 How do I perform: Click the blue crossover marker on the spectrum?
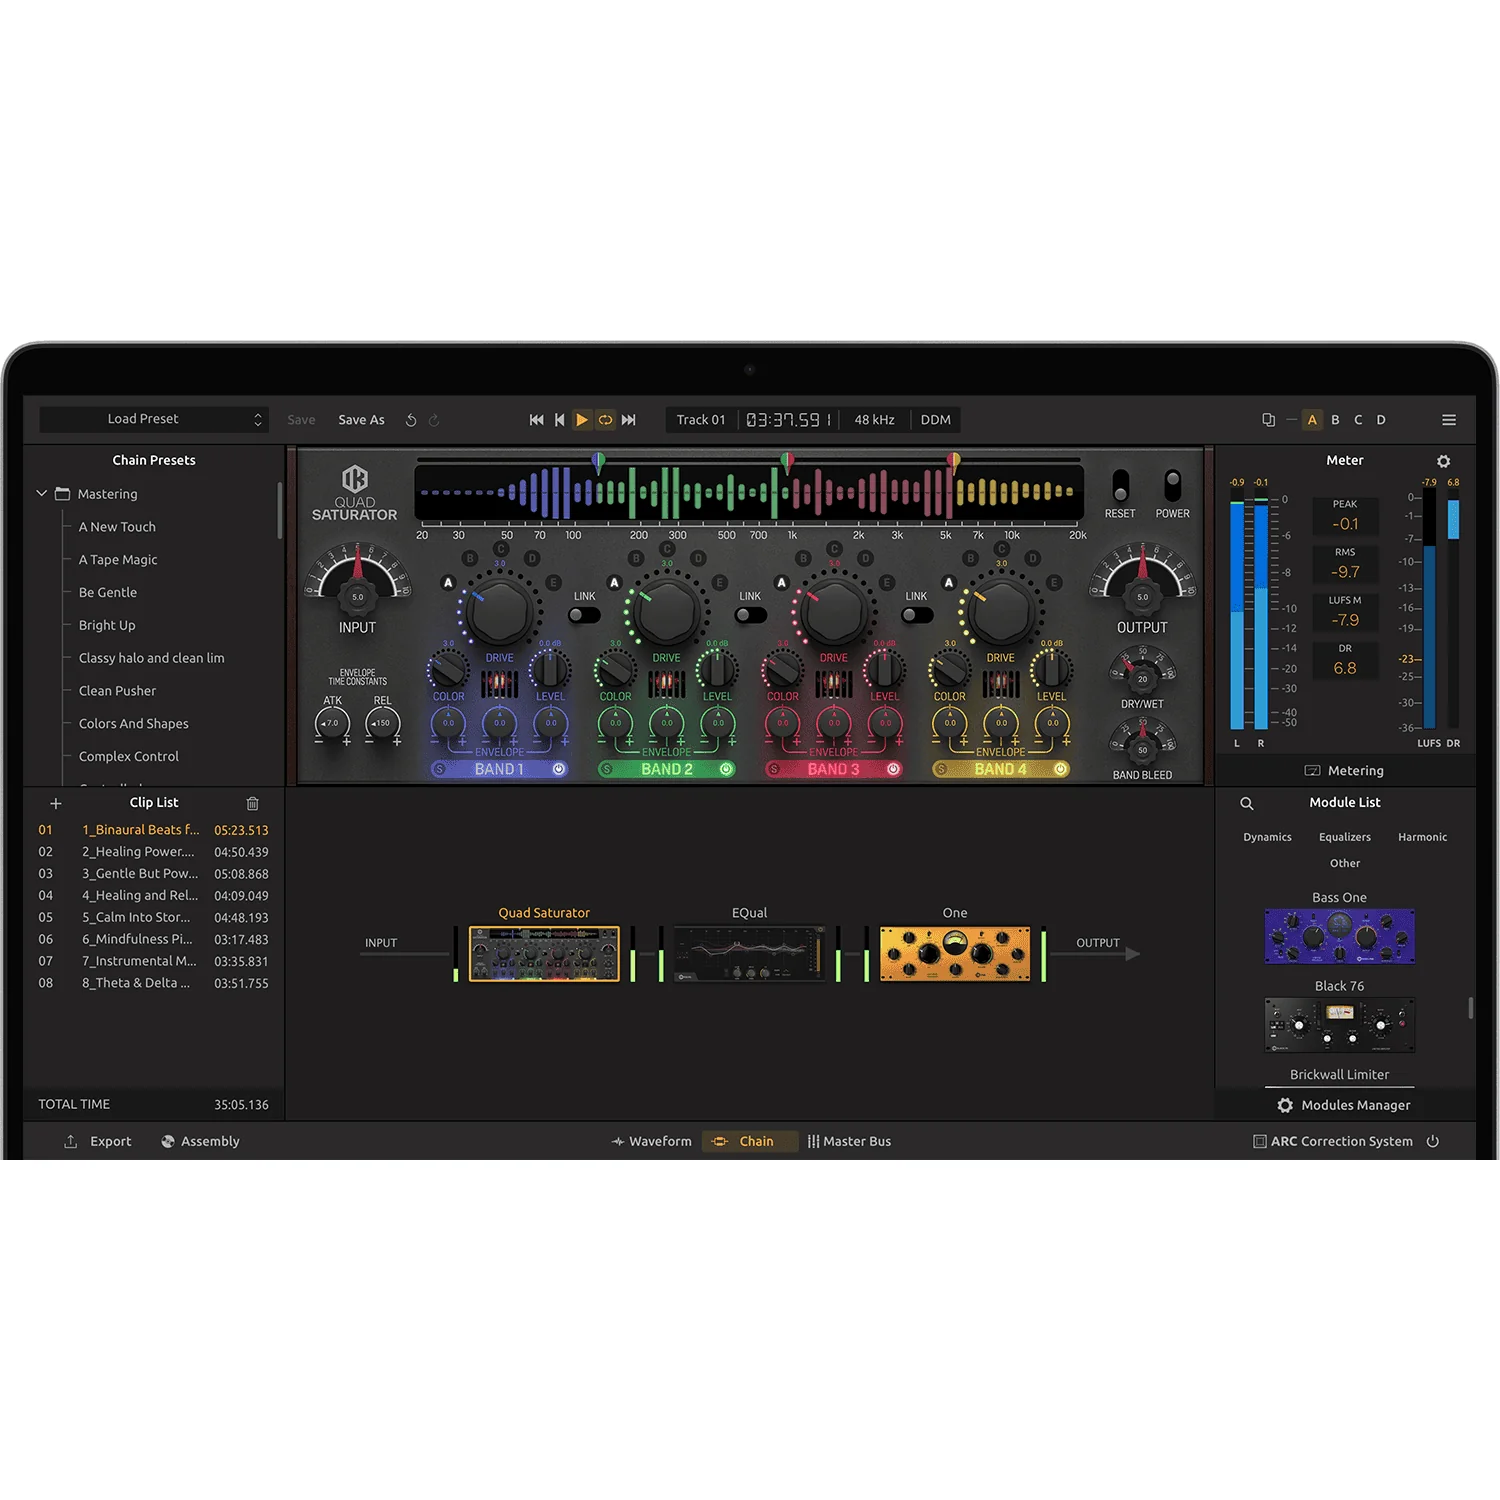(598, 462)
